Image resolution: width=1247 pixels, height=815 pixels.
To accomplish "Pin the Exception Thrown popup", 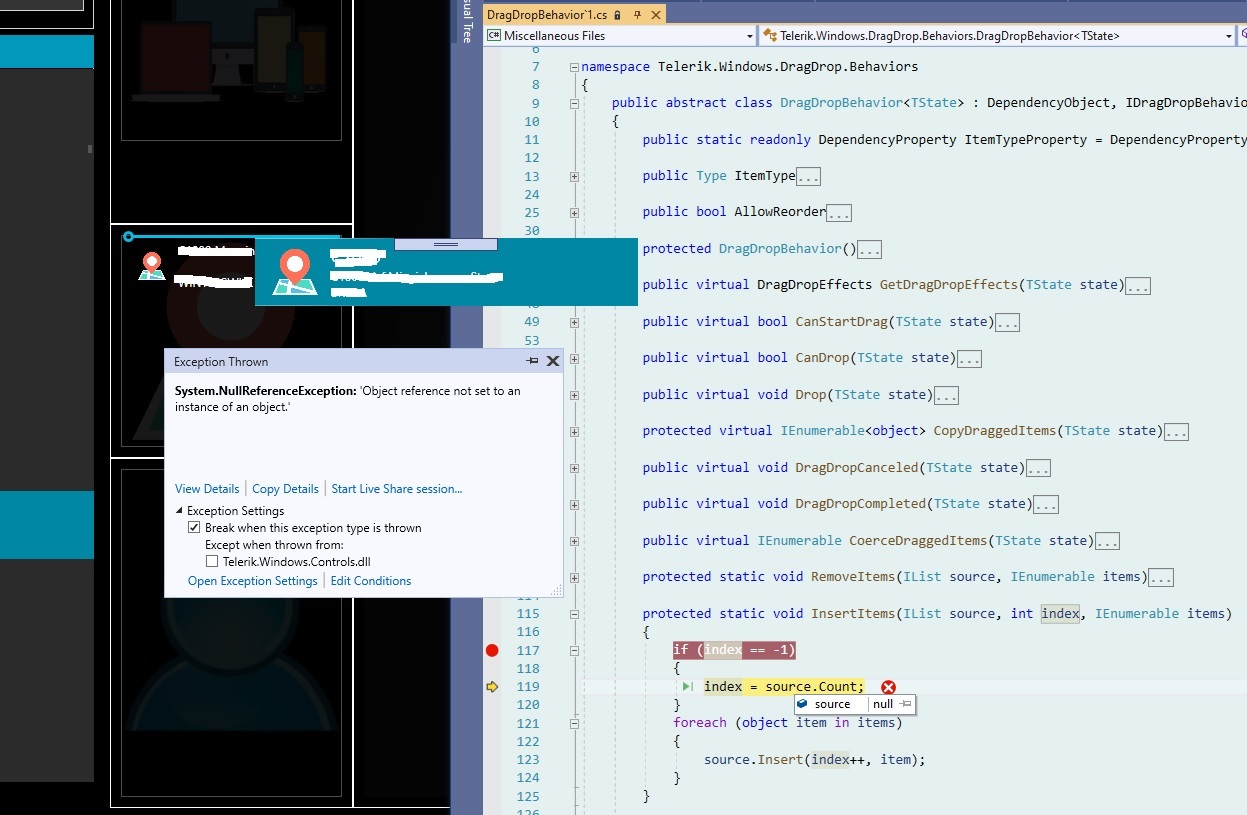I will pyautogui.click(x=532, y=361).
